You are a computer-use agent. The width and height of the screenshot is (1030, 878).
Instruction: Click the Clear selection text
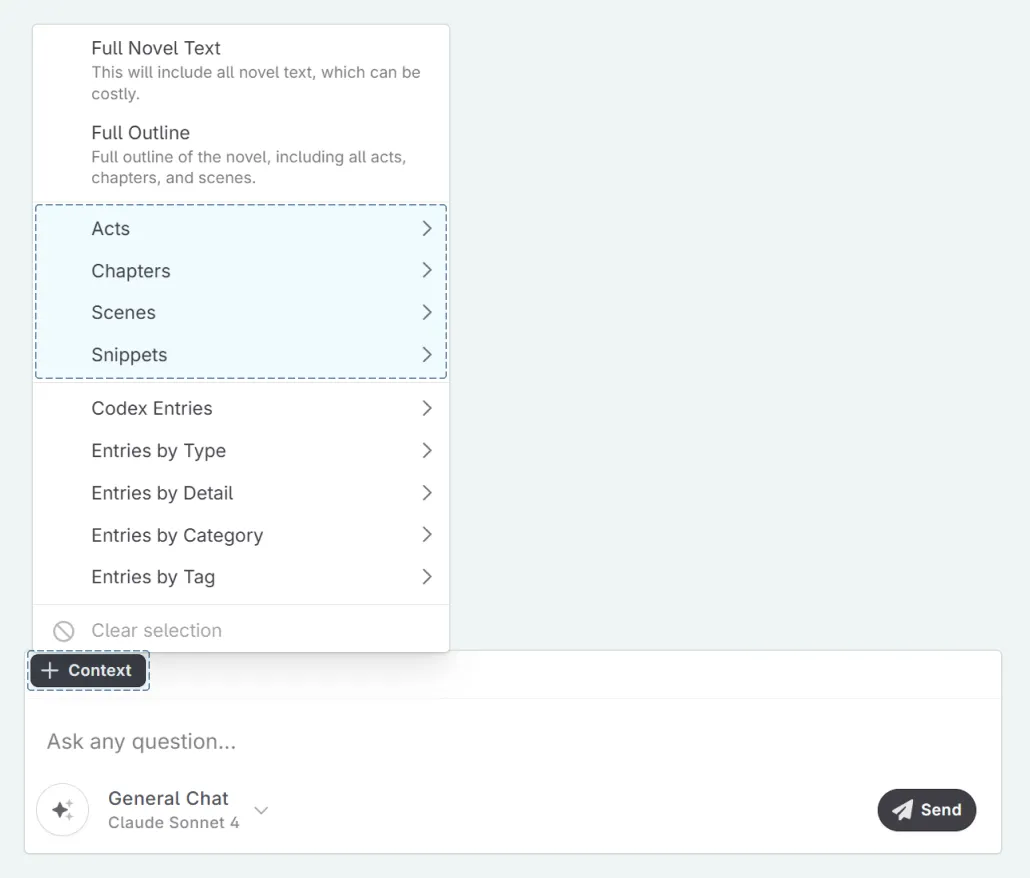[x=157, y=631]
